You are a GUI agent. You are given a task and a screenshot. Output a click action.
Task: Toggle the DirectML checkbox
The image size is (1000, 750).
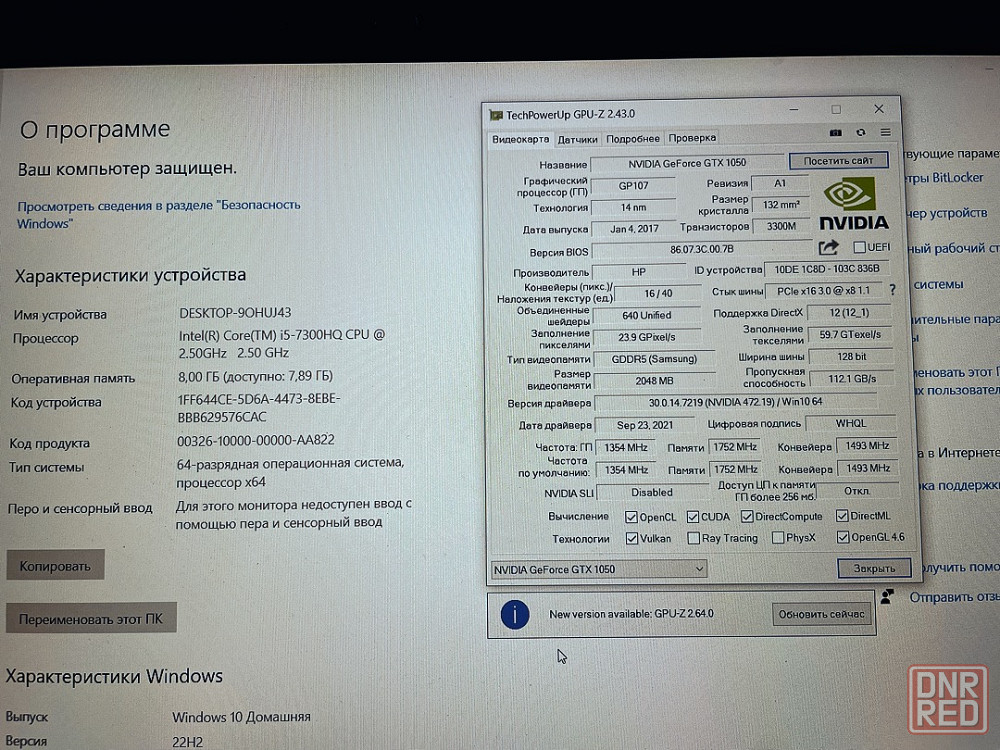[842, 515]
